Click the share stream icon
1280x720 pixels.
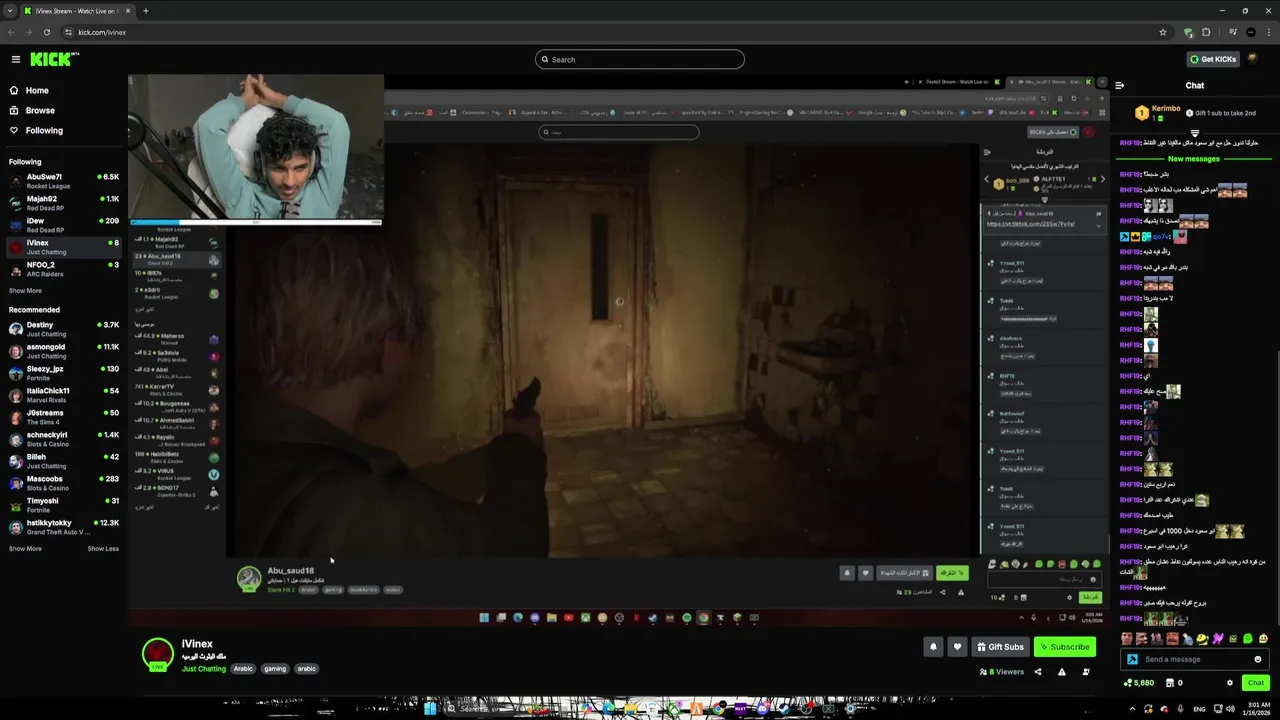[1038, 672]
